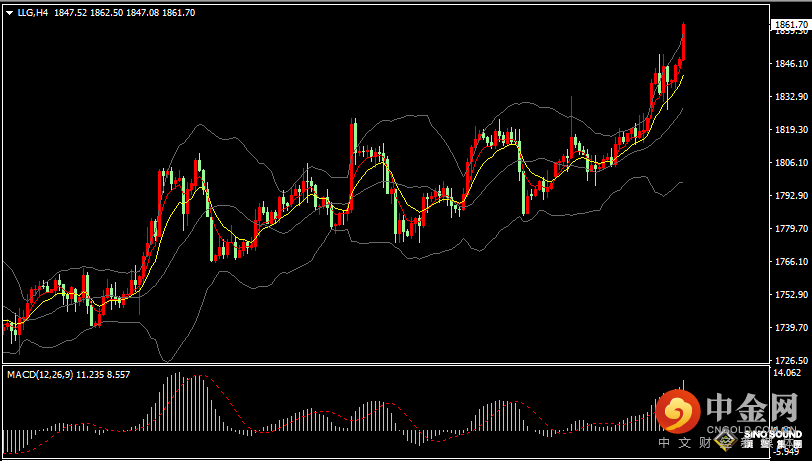Click the high price 1862.50 in header

point(105,13)
